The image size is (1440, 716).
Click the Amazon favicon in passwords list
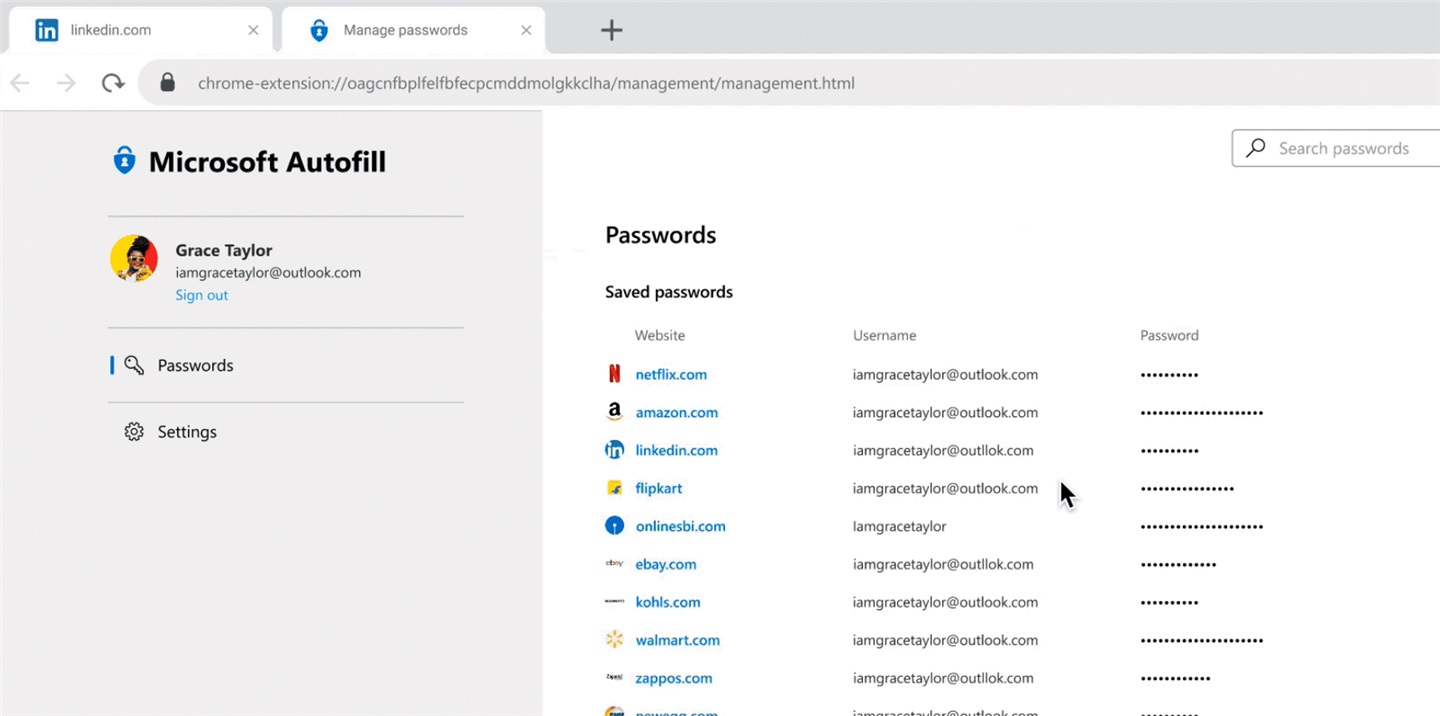[x=614, y=412]
